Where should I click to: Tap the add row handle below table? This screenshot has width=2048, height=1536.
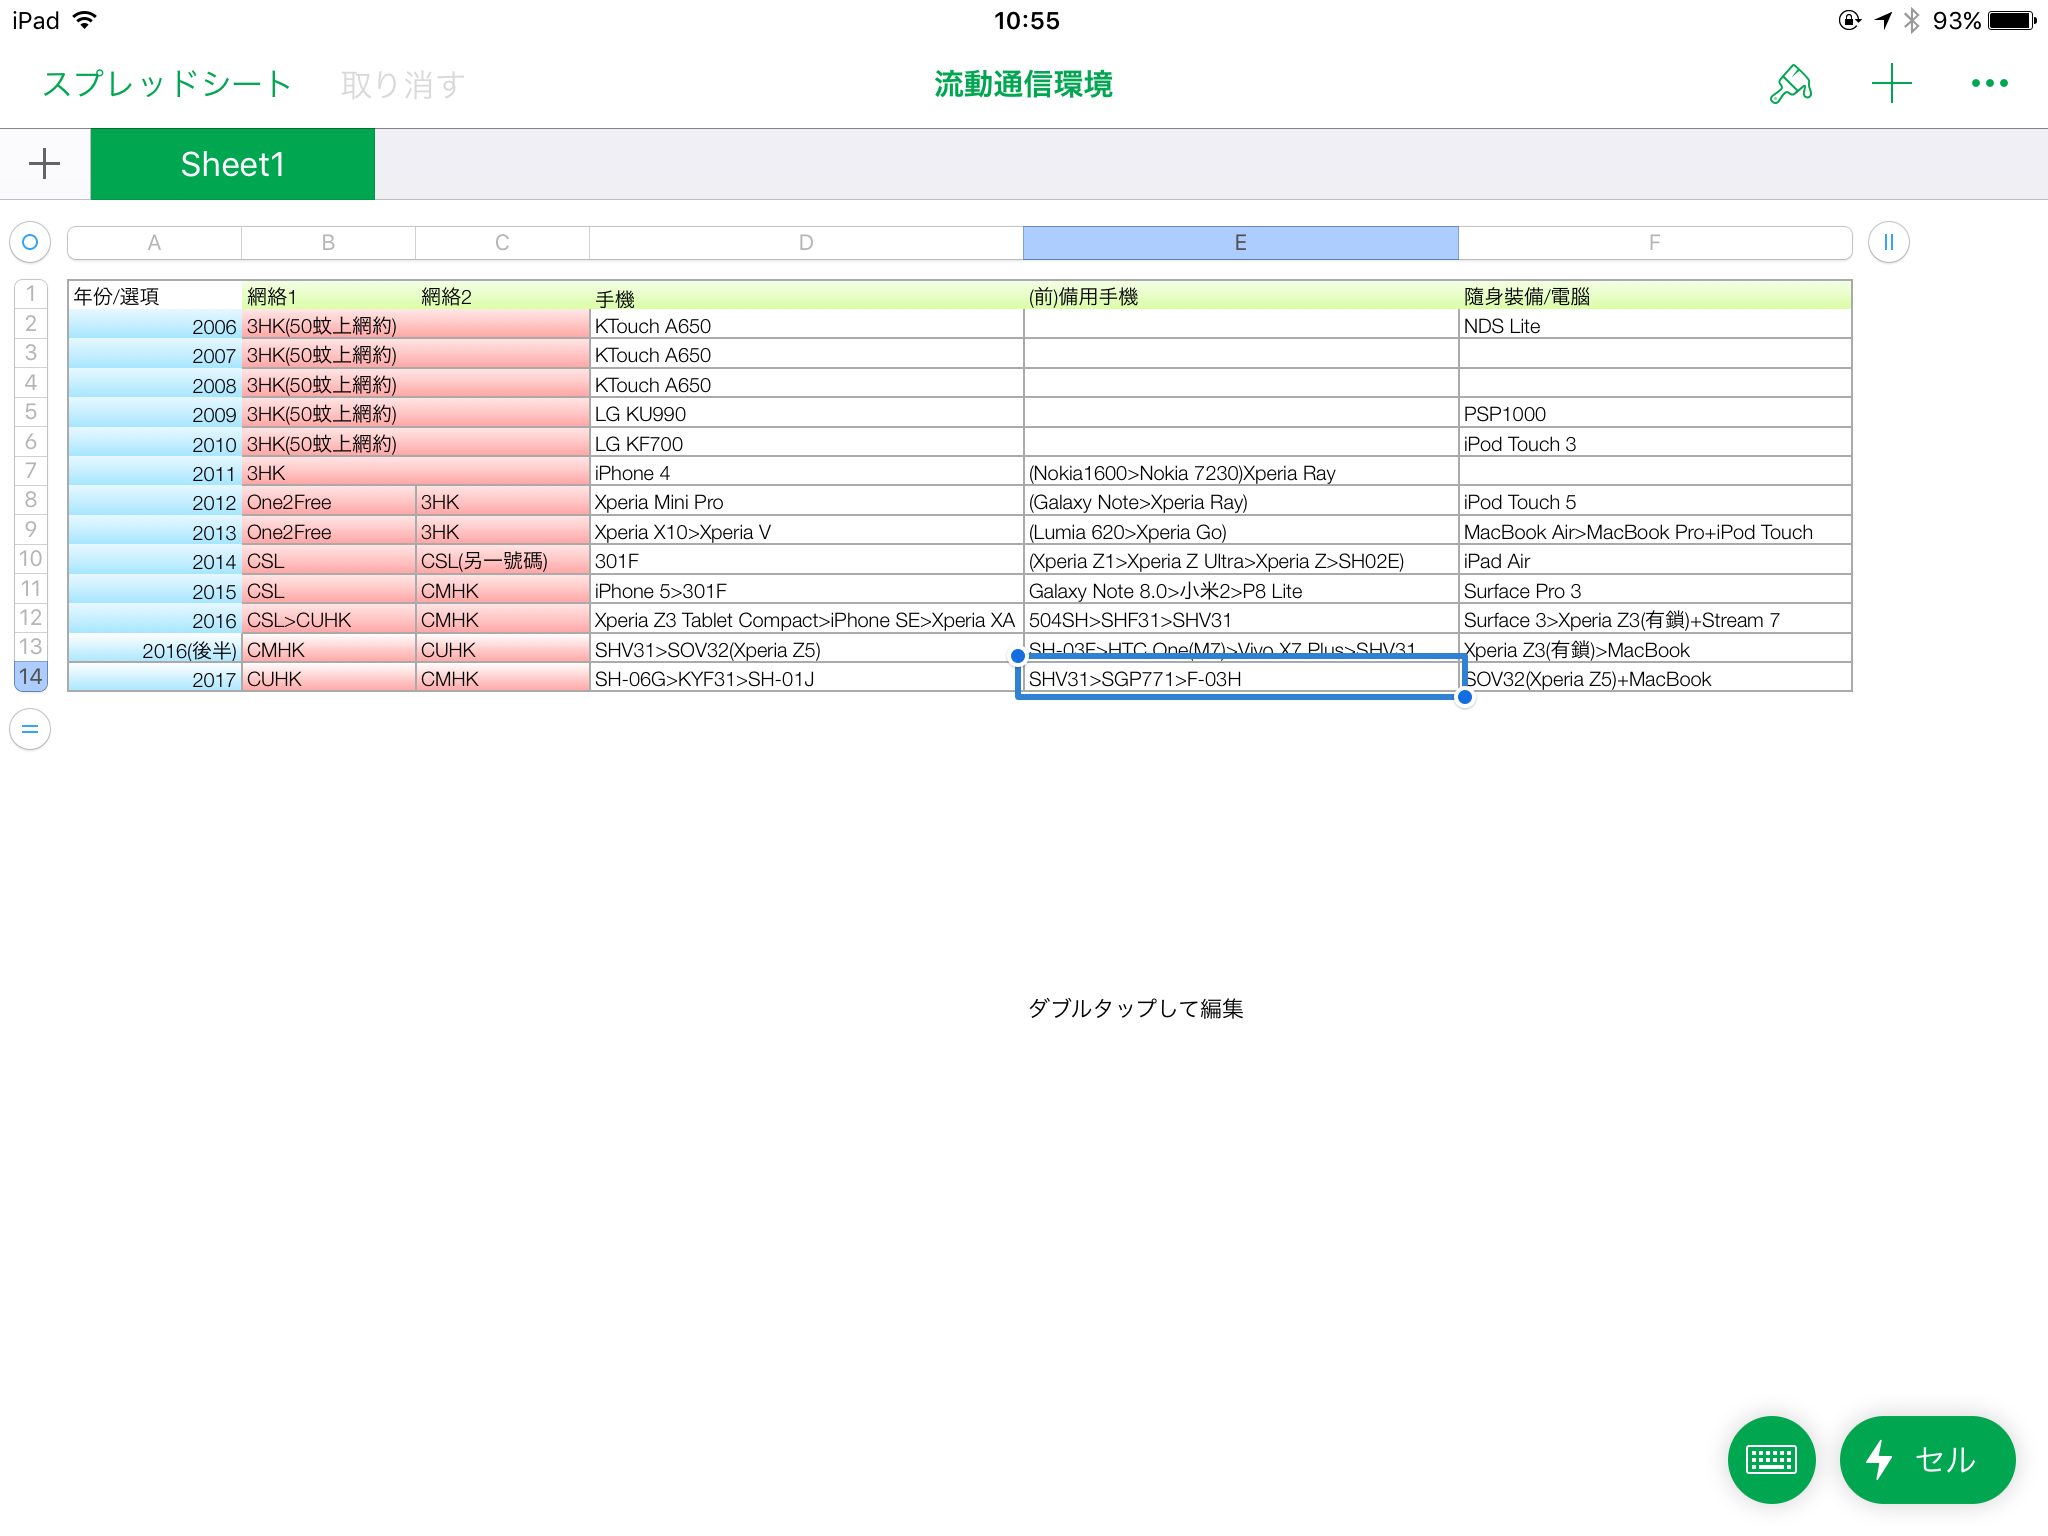tap(30, 729)
